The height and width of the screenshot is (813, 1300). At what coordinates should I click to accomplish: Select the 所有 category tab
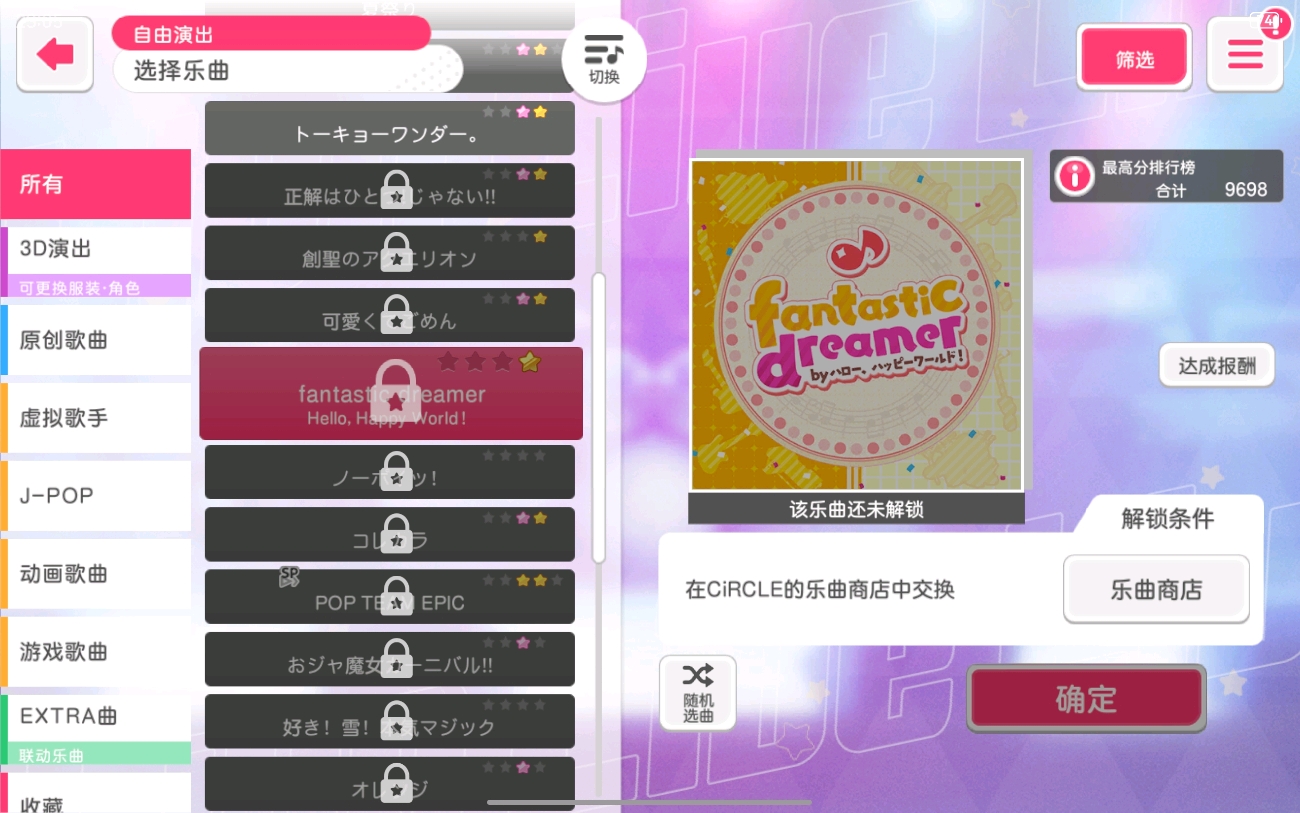click(96, 184)
